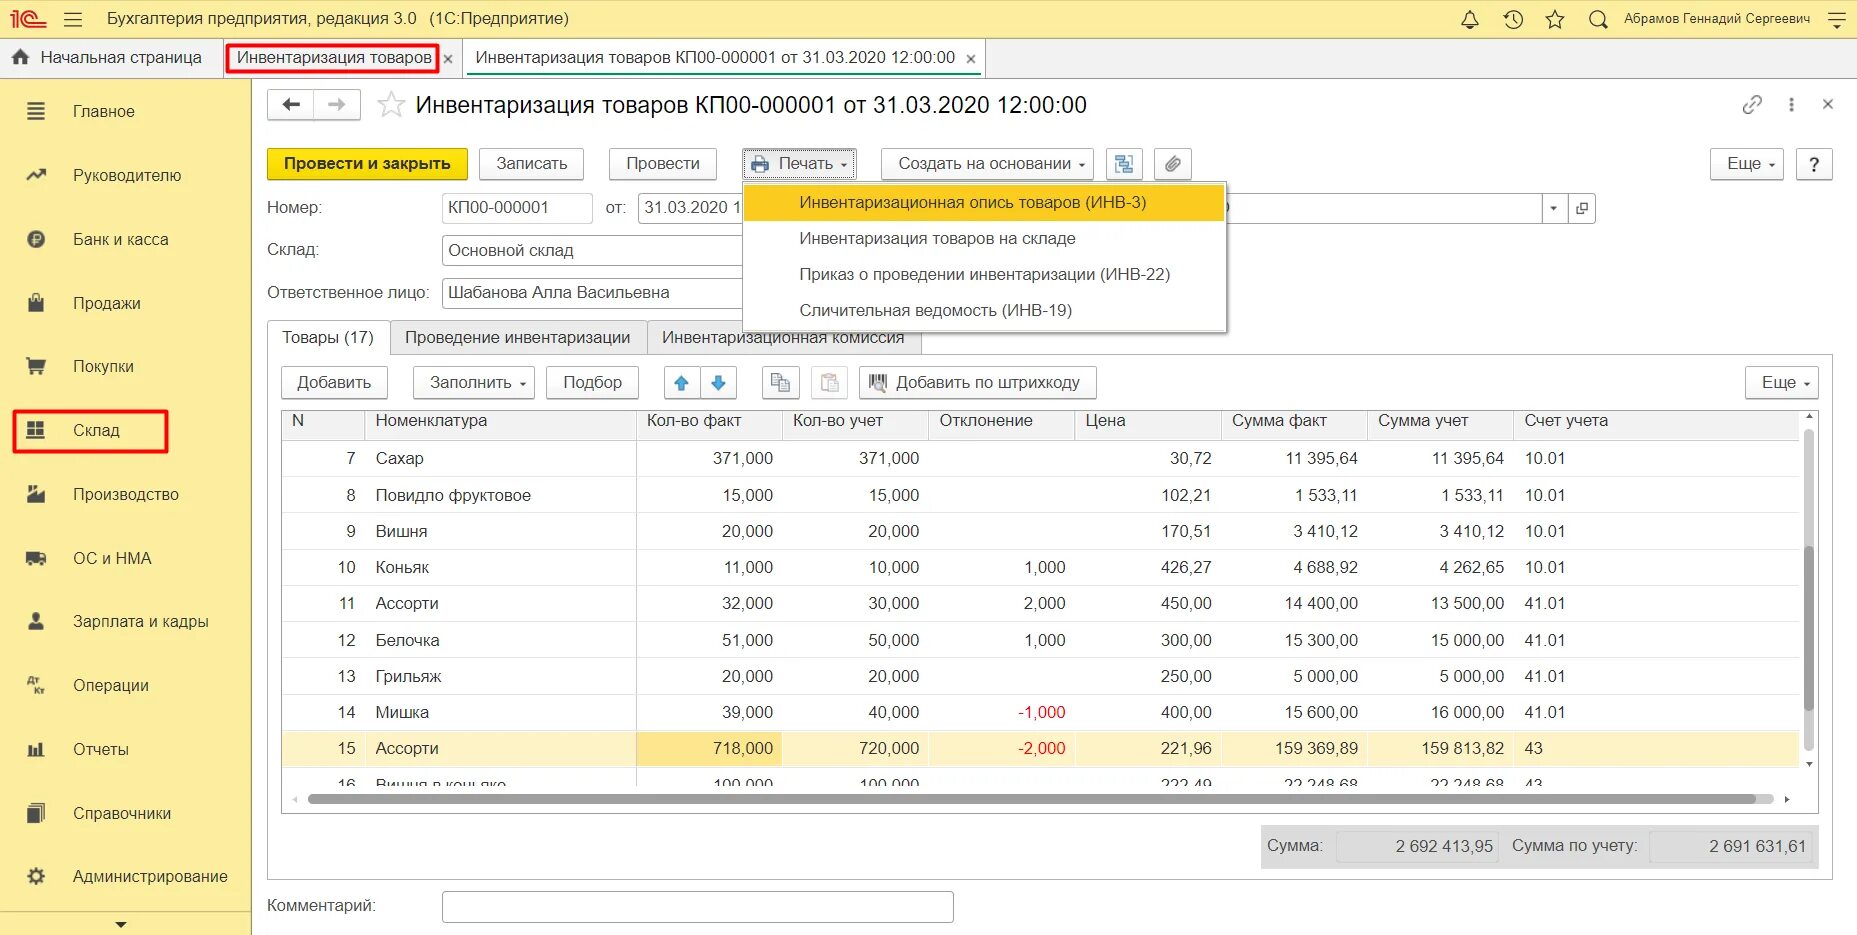Switch to Проведение инвентаризации tab

(518, 338)
